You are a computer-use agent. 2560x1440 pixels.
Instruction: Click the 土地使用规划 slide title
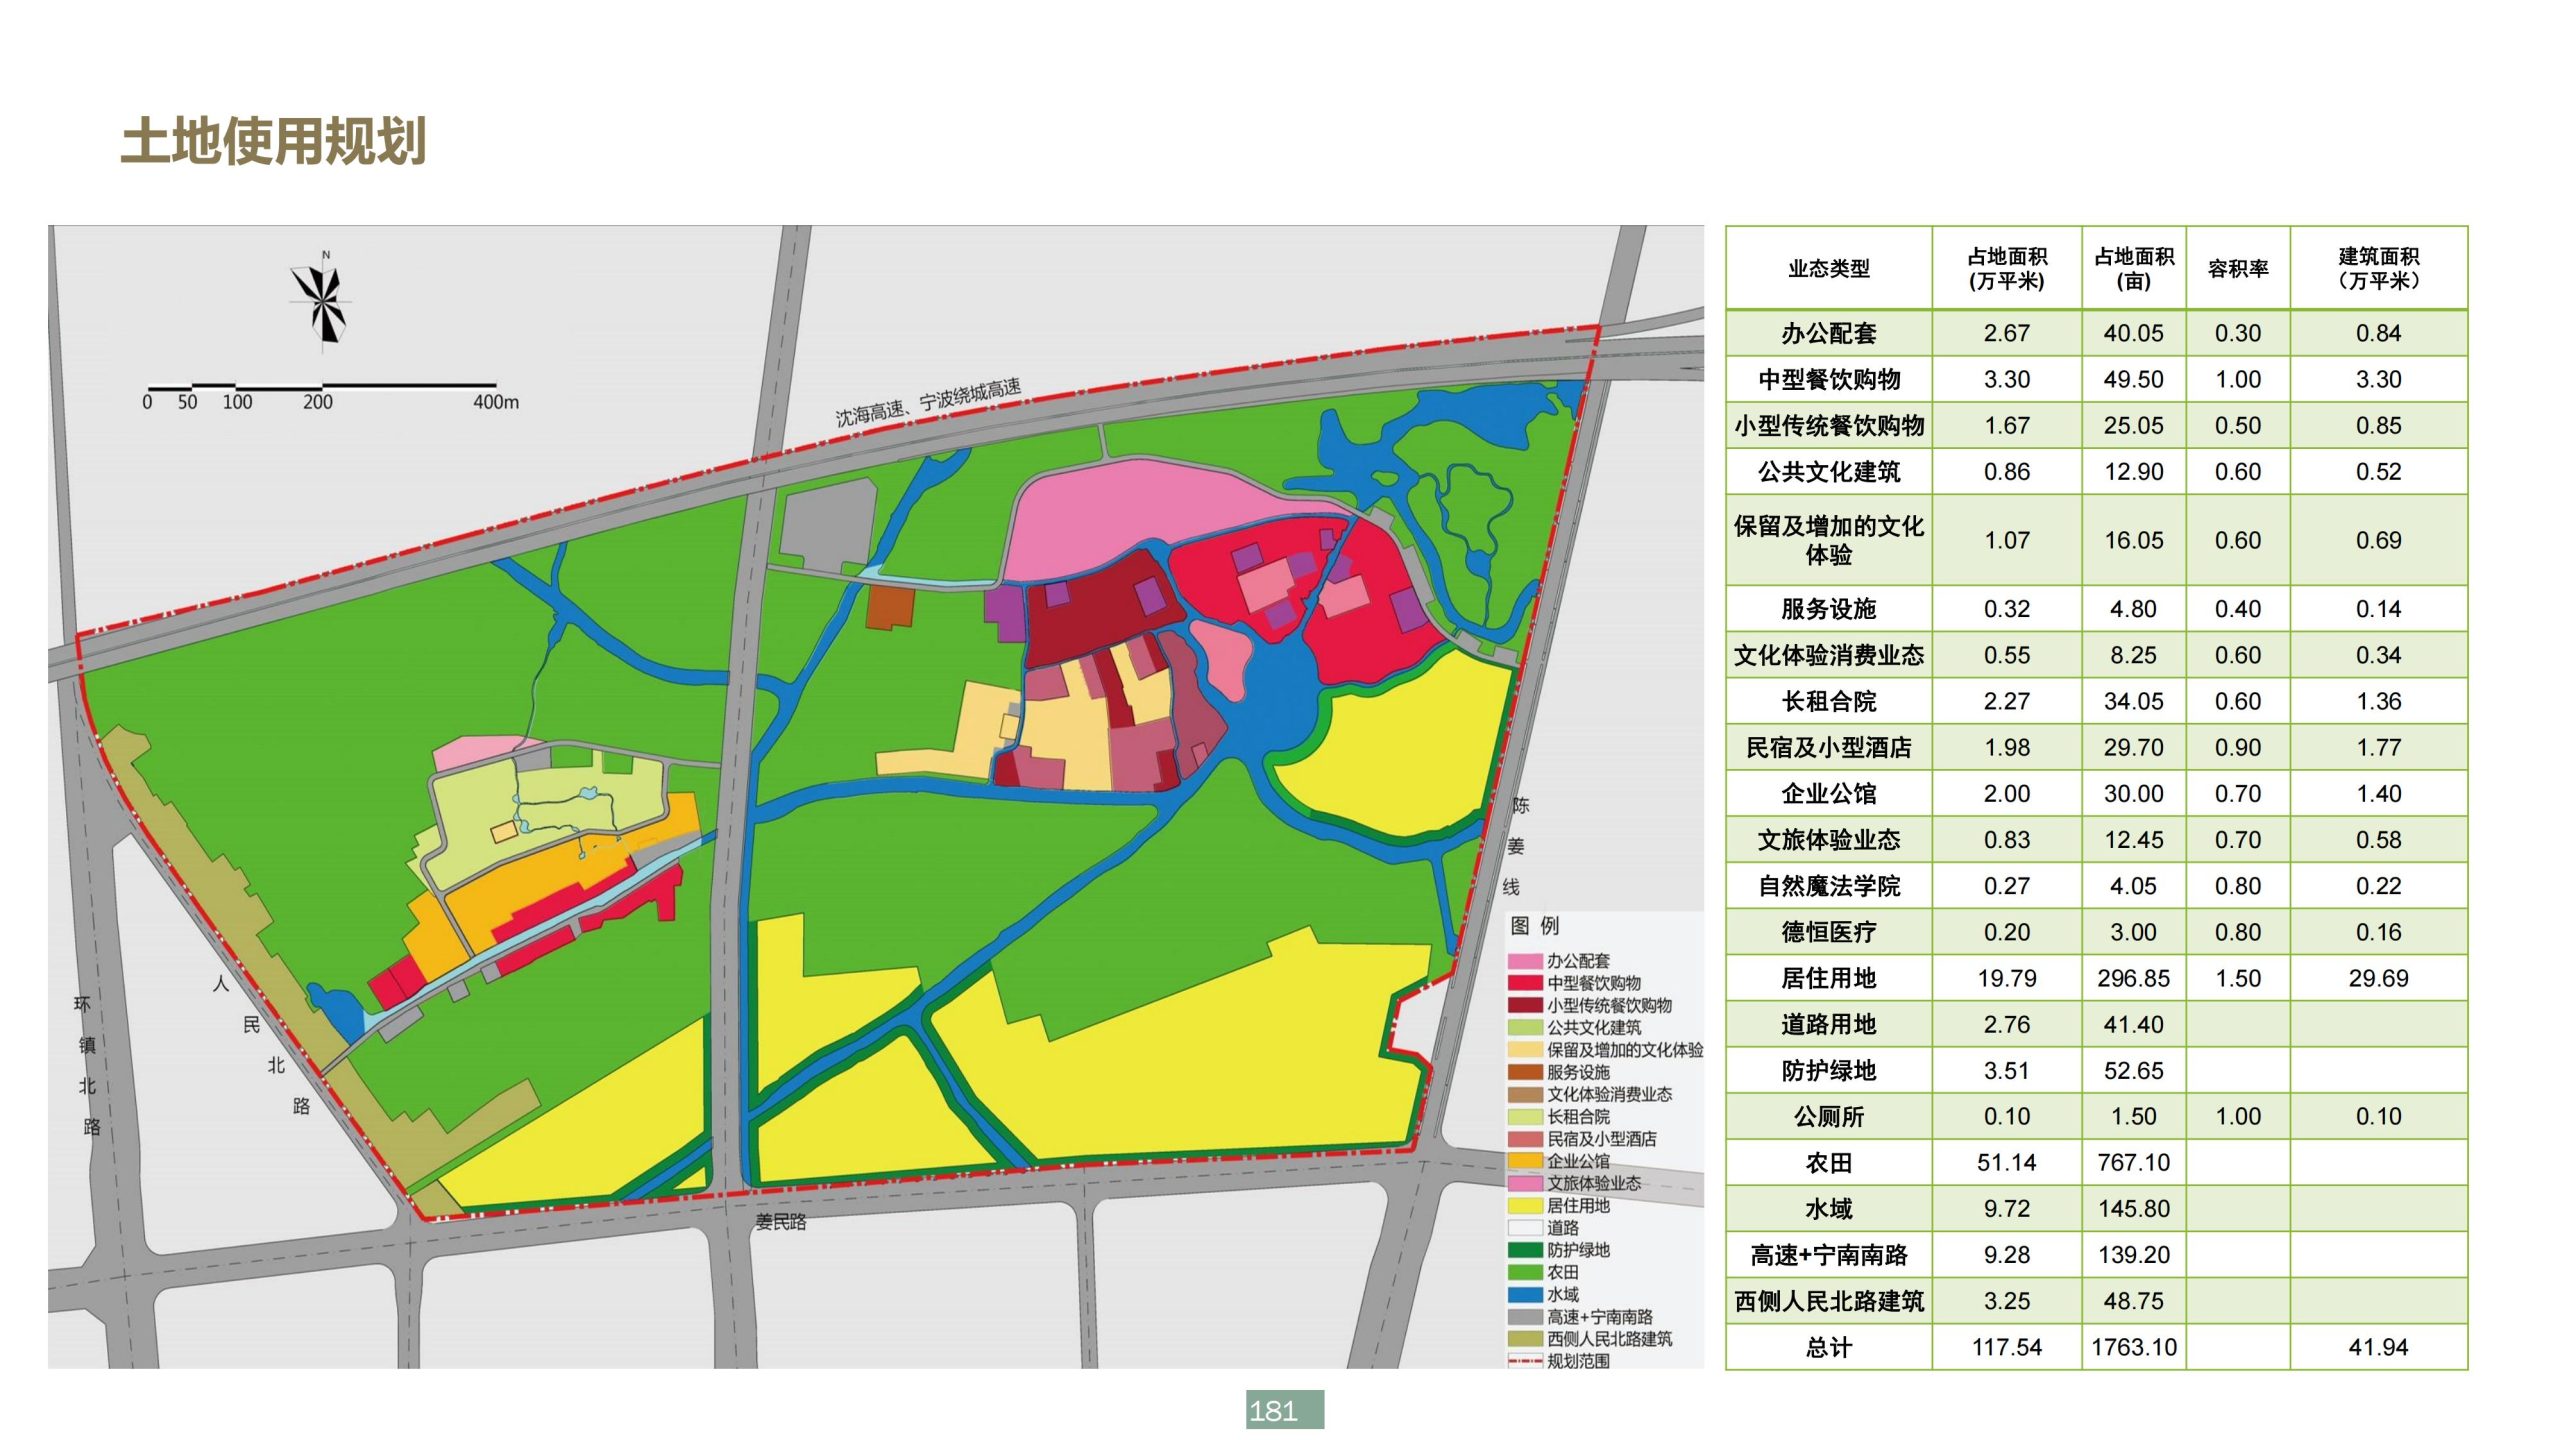(274, 140)
